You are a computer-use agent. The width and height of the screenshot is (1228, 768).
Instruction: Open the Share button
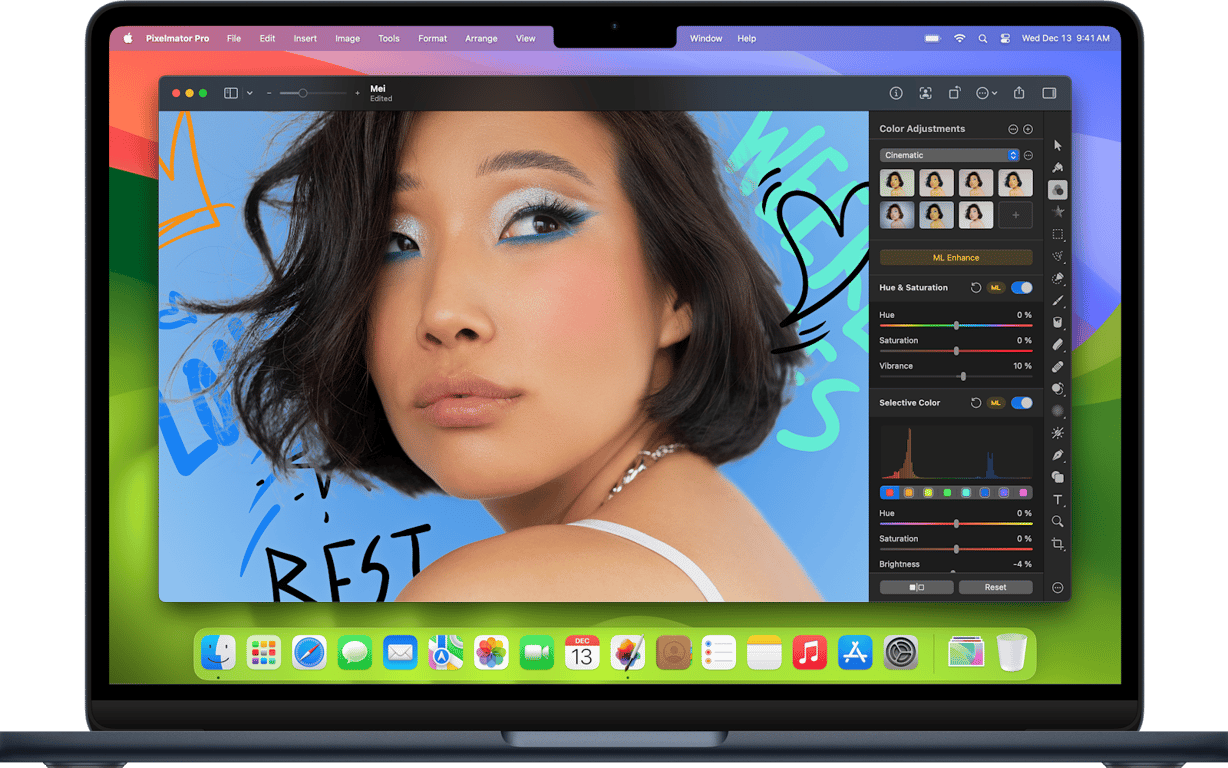click(x=1019, y=92)
